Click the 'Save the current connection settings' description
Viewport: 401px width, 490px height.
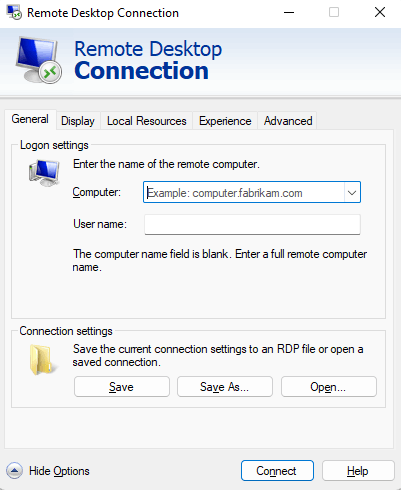(218, 355)
